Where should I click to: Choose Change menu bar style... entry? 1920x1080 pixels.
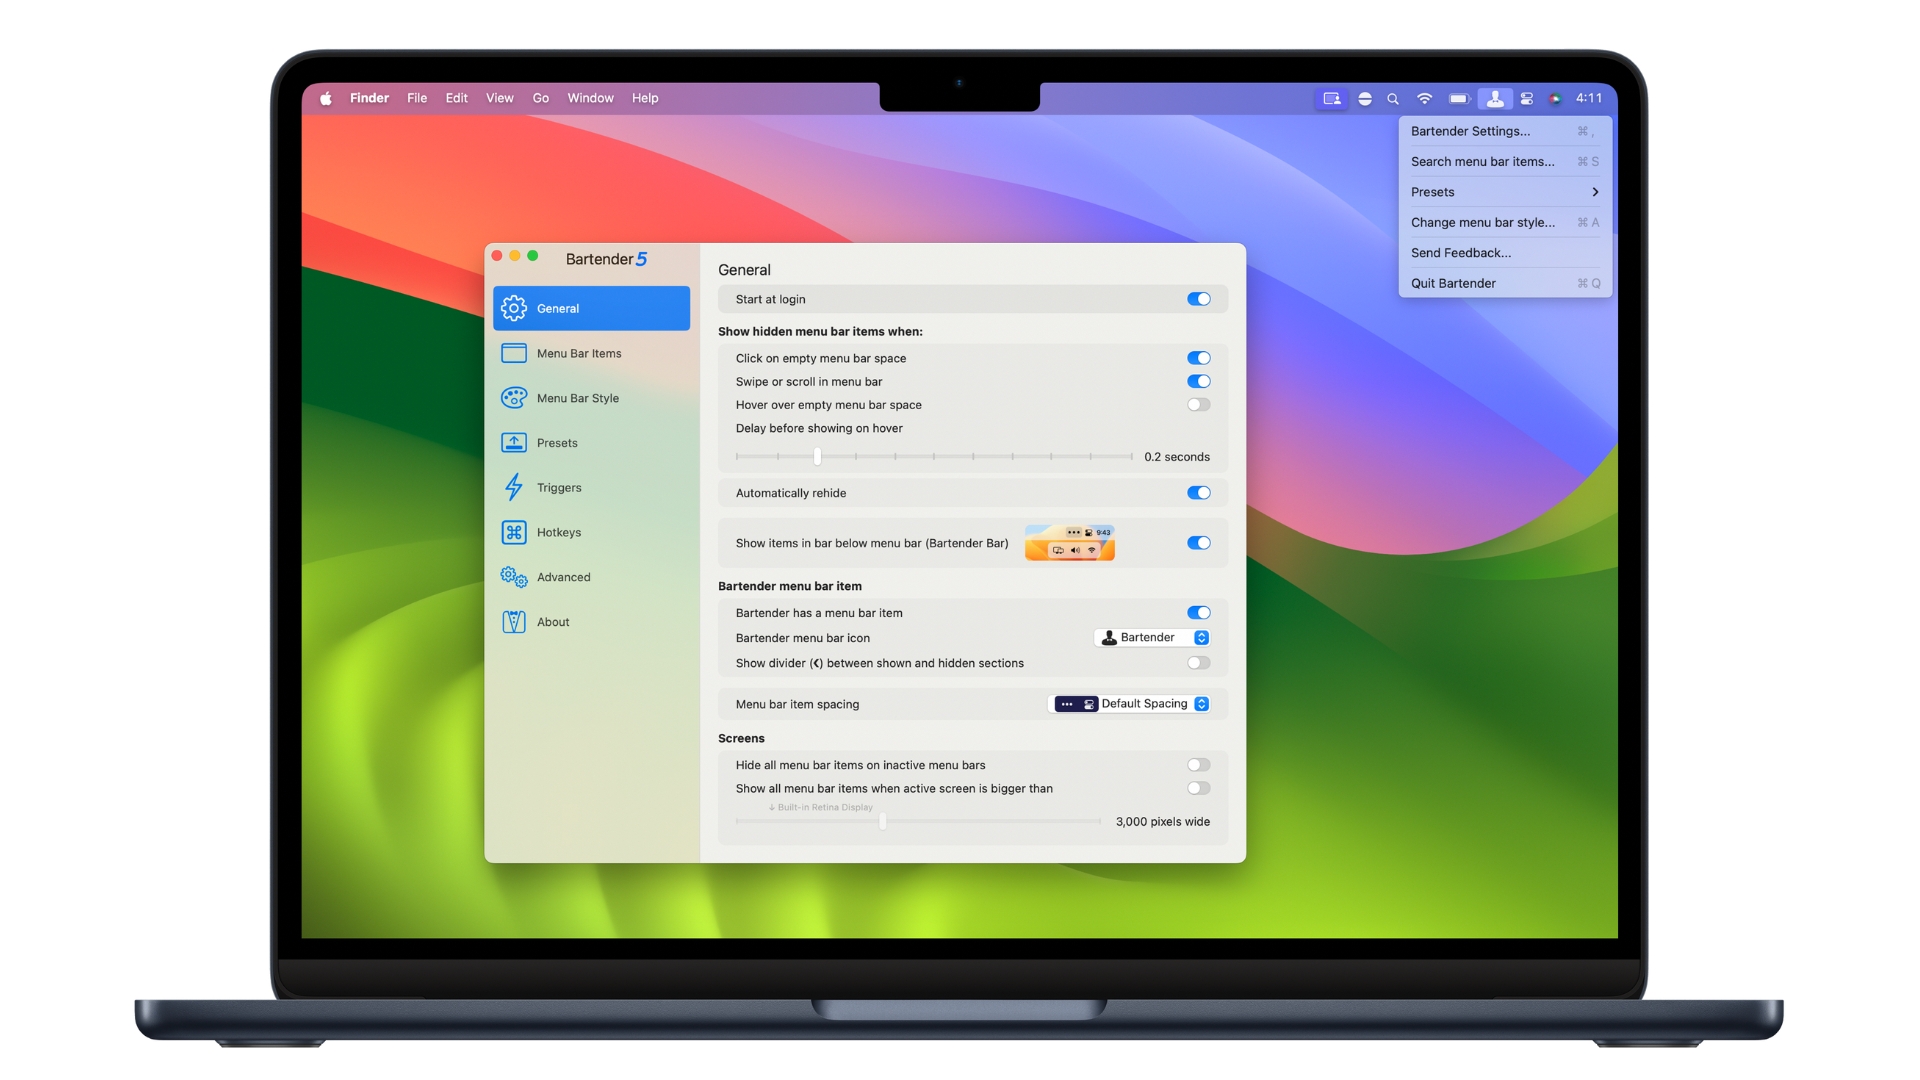click(1505, 222)
